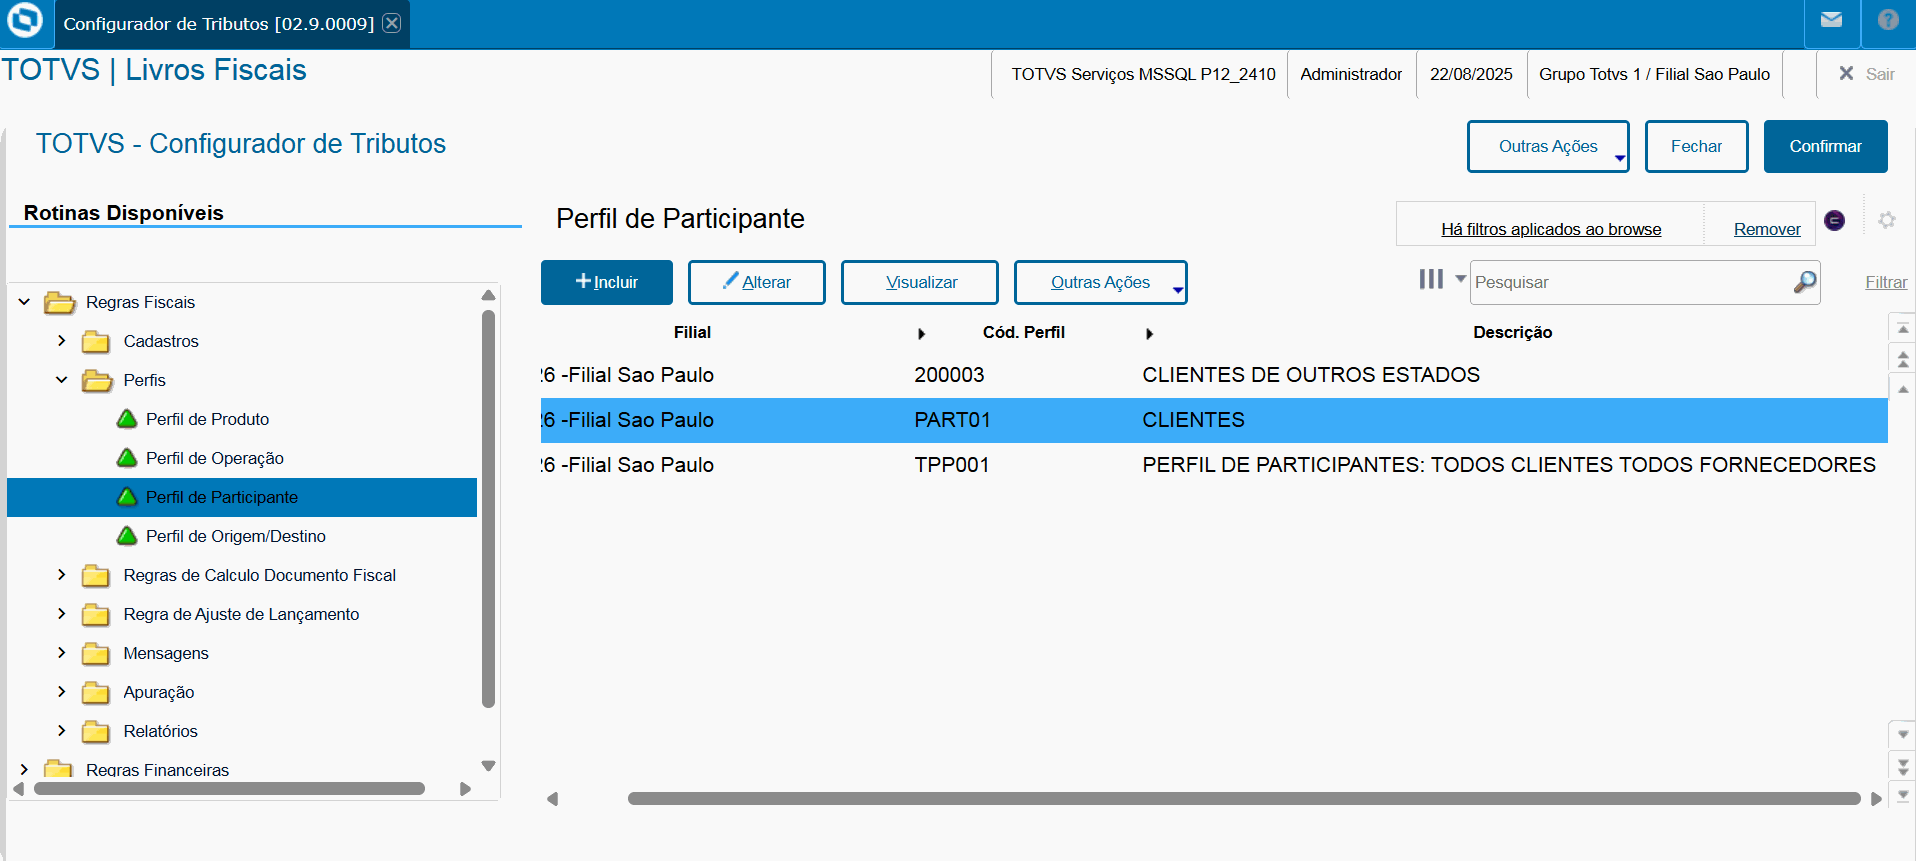Click the green triangle icon for Perfil de Produto
This screenshot has width=1916, height=861.
point(127,419)
